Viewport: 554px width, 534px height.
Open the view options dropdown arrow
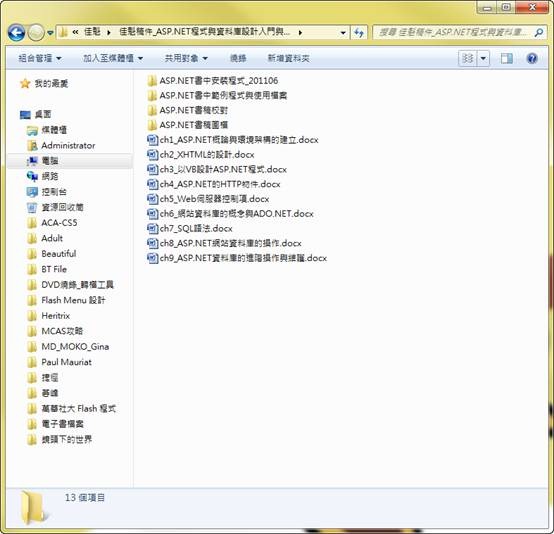coord(483,58)
